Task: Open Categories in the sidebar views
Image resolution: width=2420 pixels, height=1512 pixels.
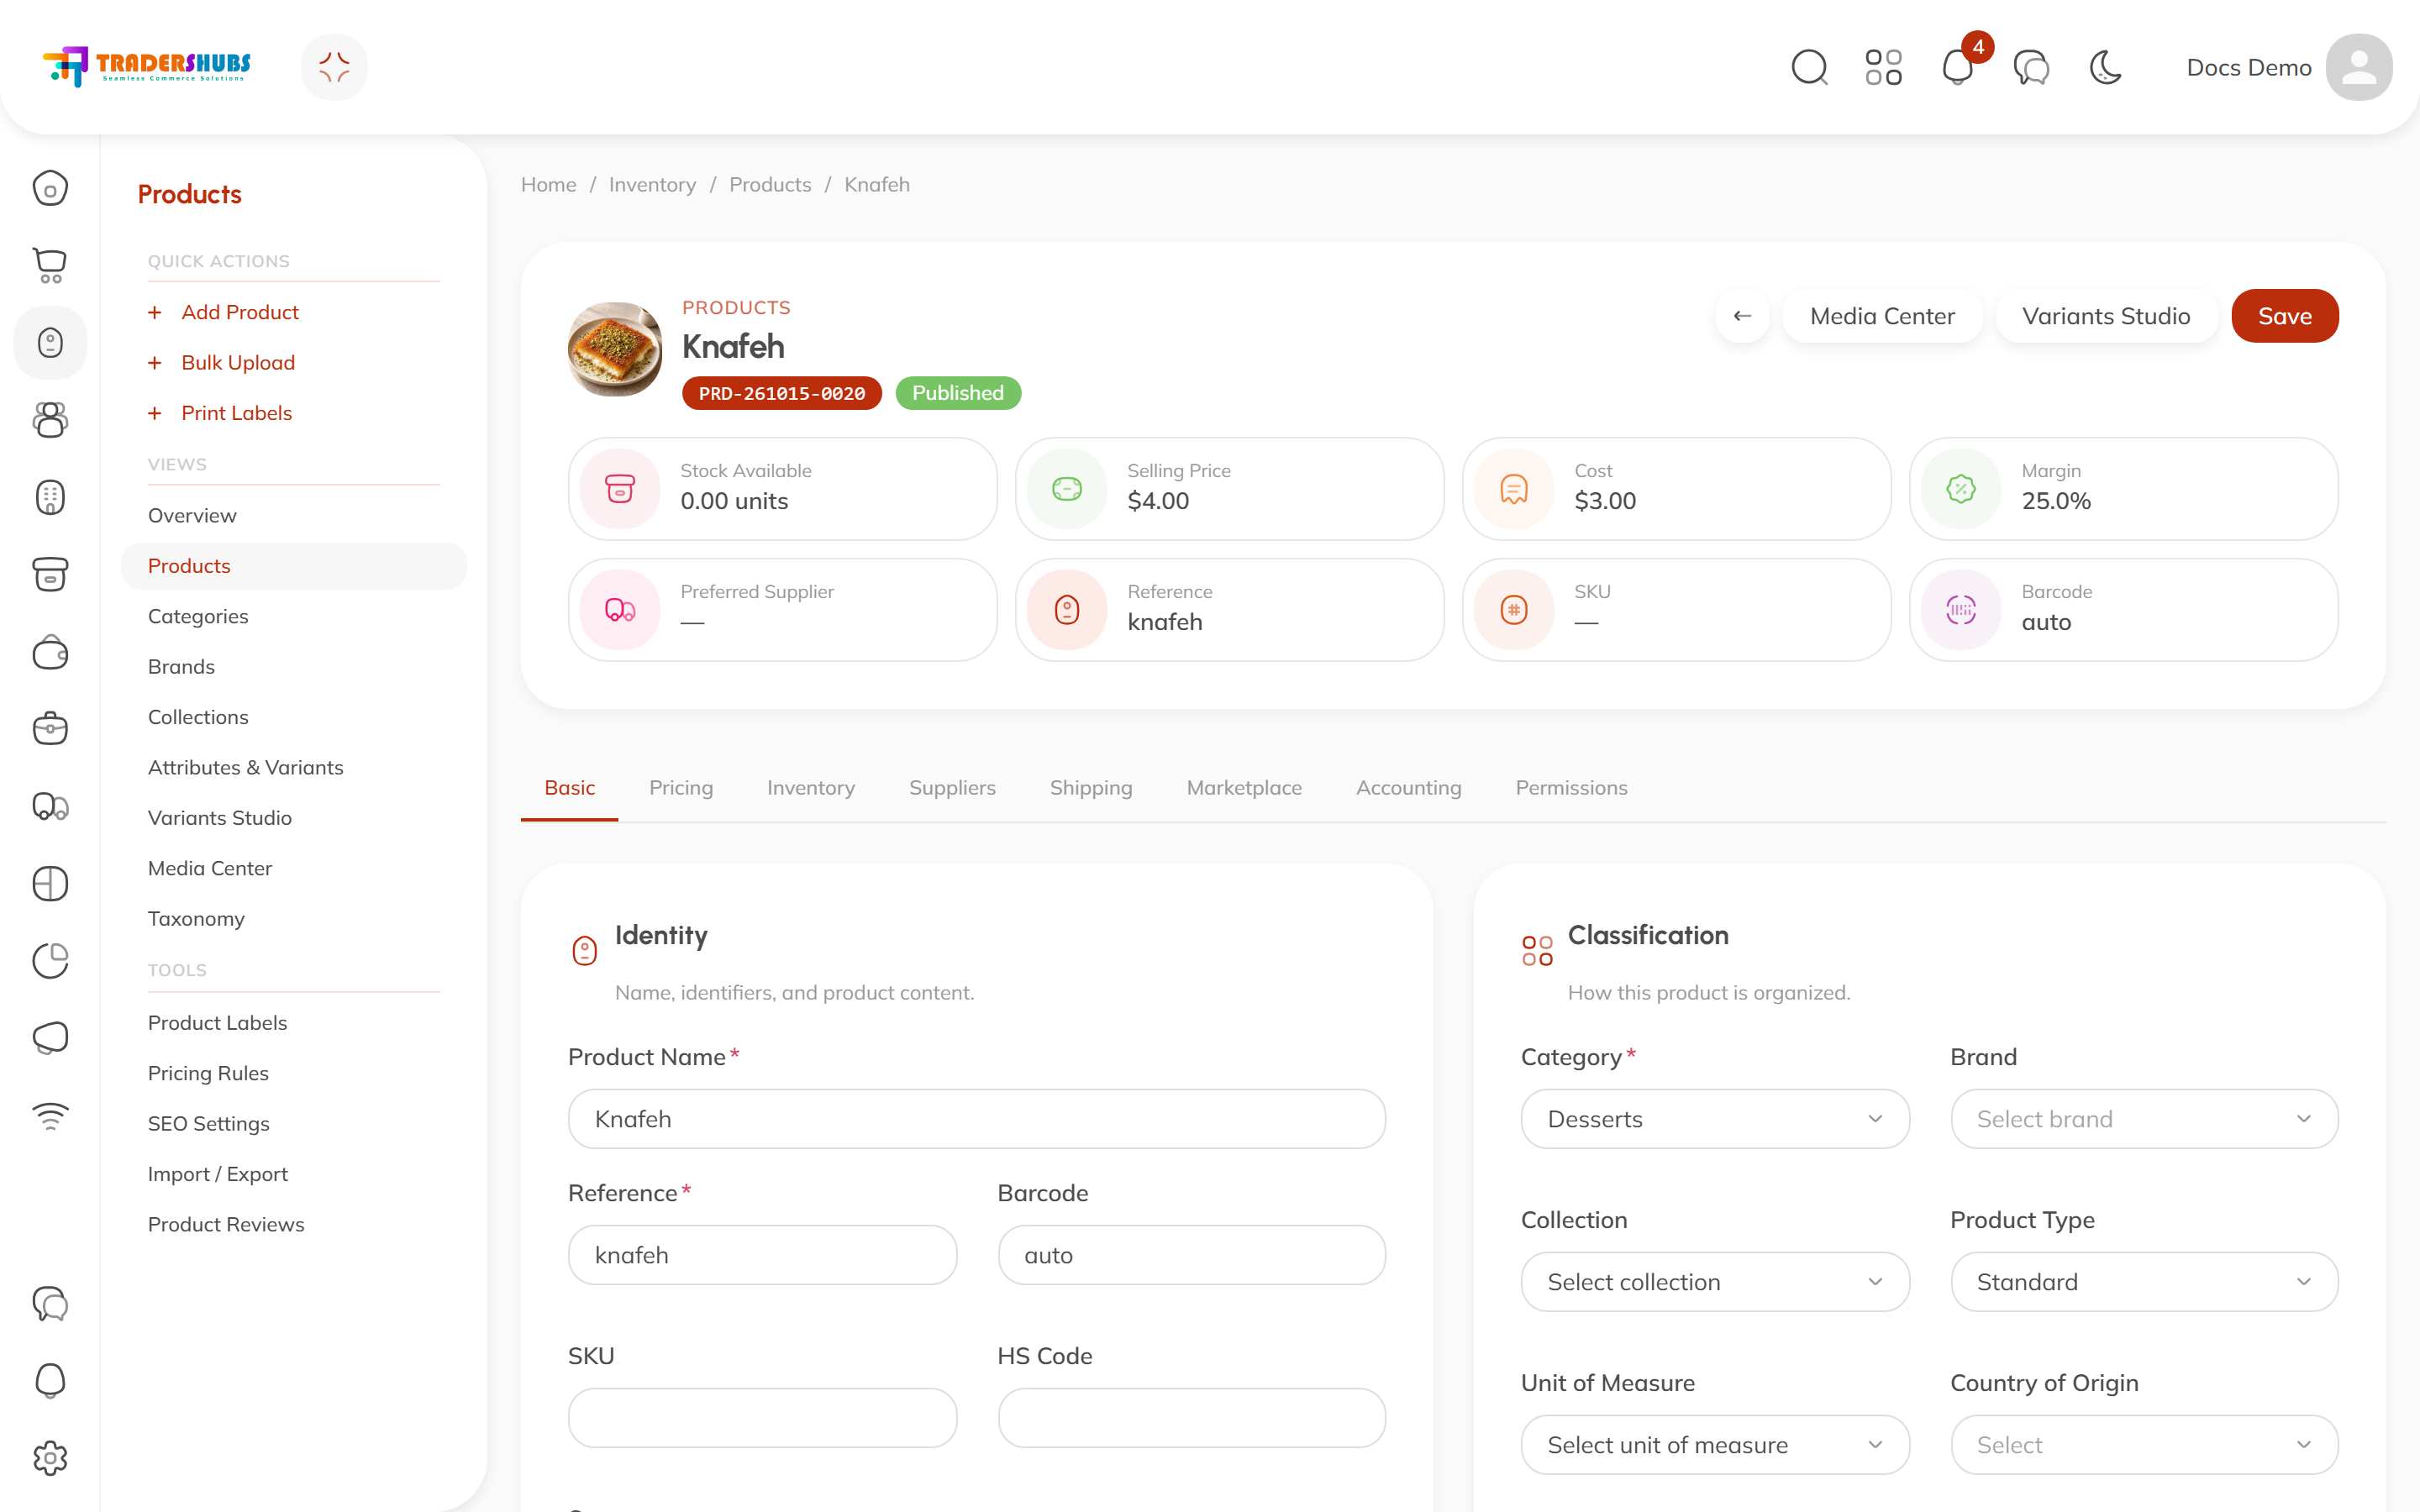Action: 198,616
